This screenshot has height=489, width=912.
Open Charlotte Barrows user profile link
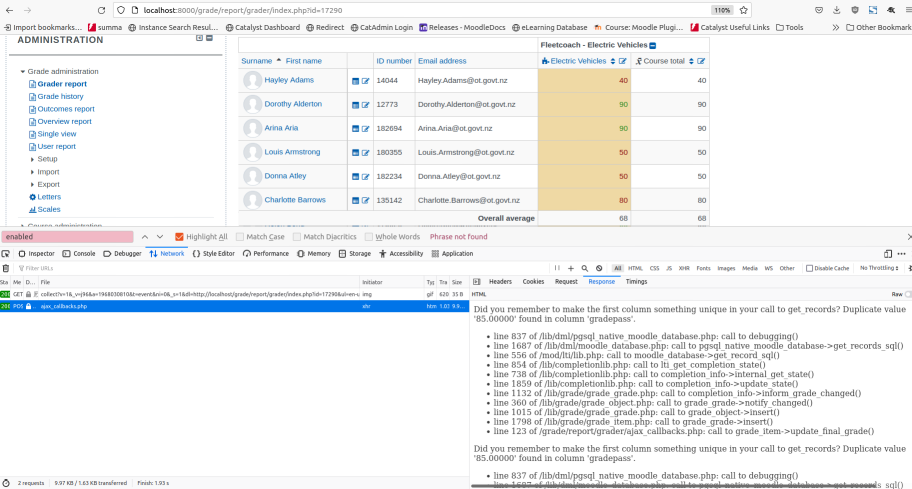point(295,200)
